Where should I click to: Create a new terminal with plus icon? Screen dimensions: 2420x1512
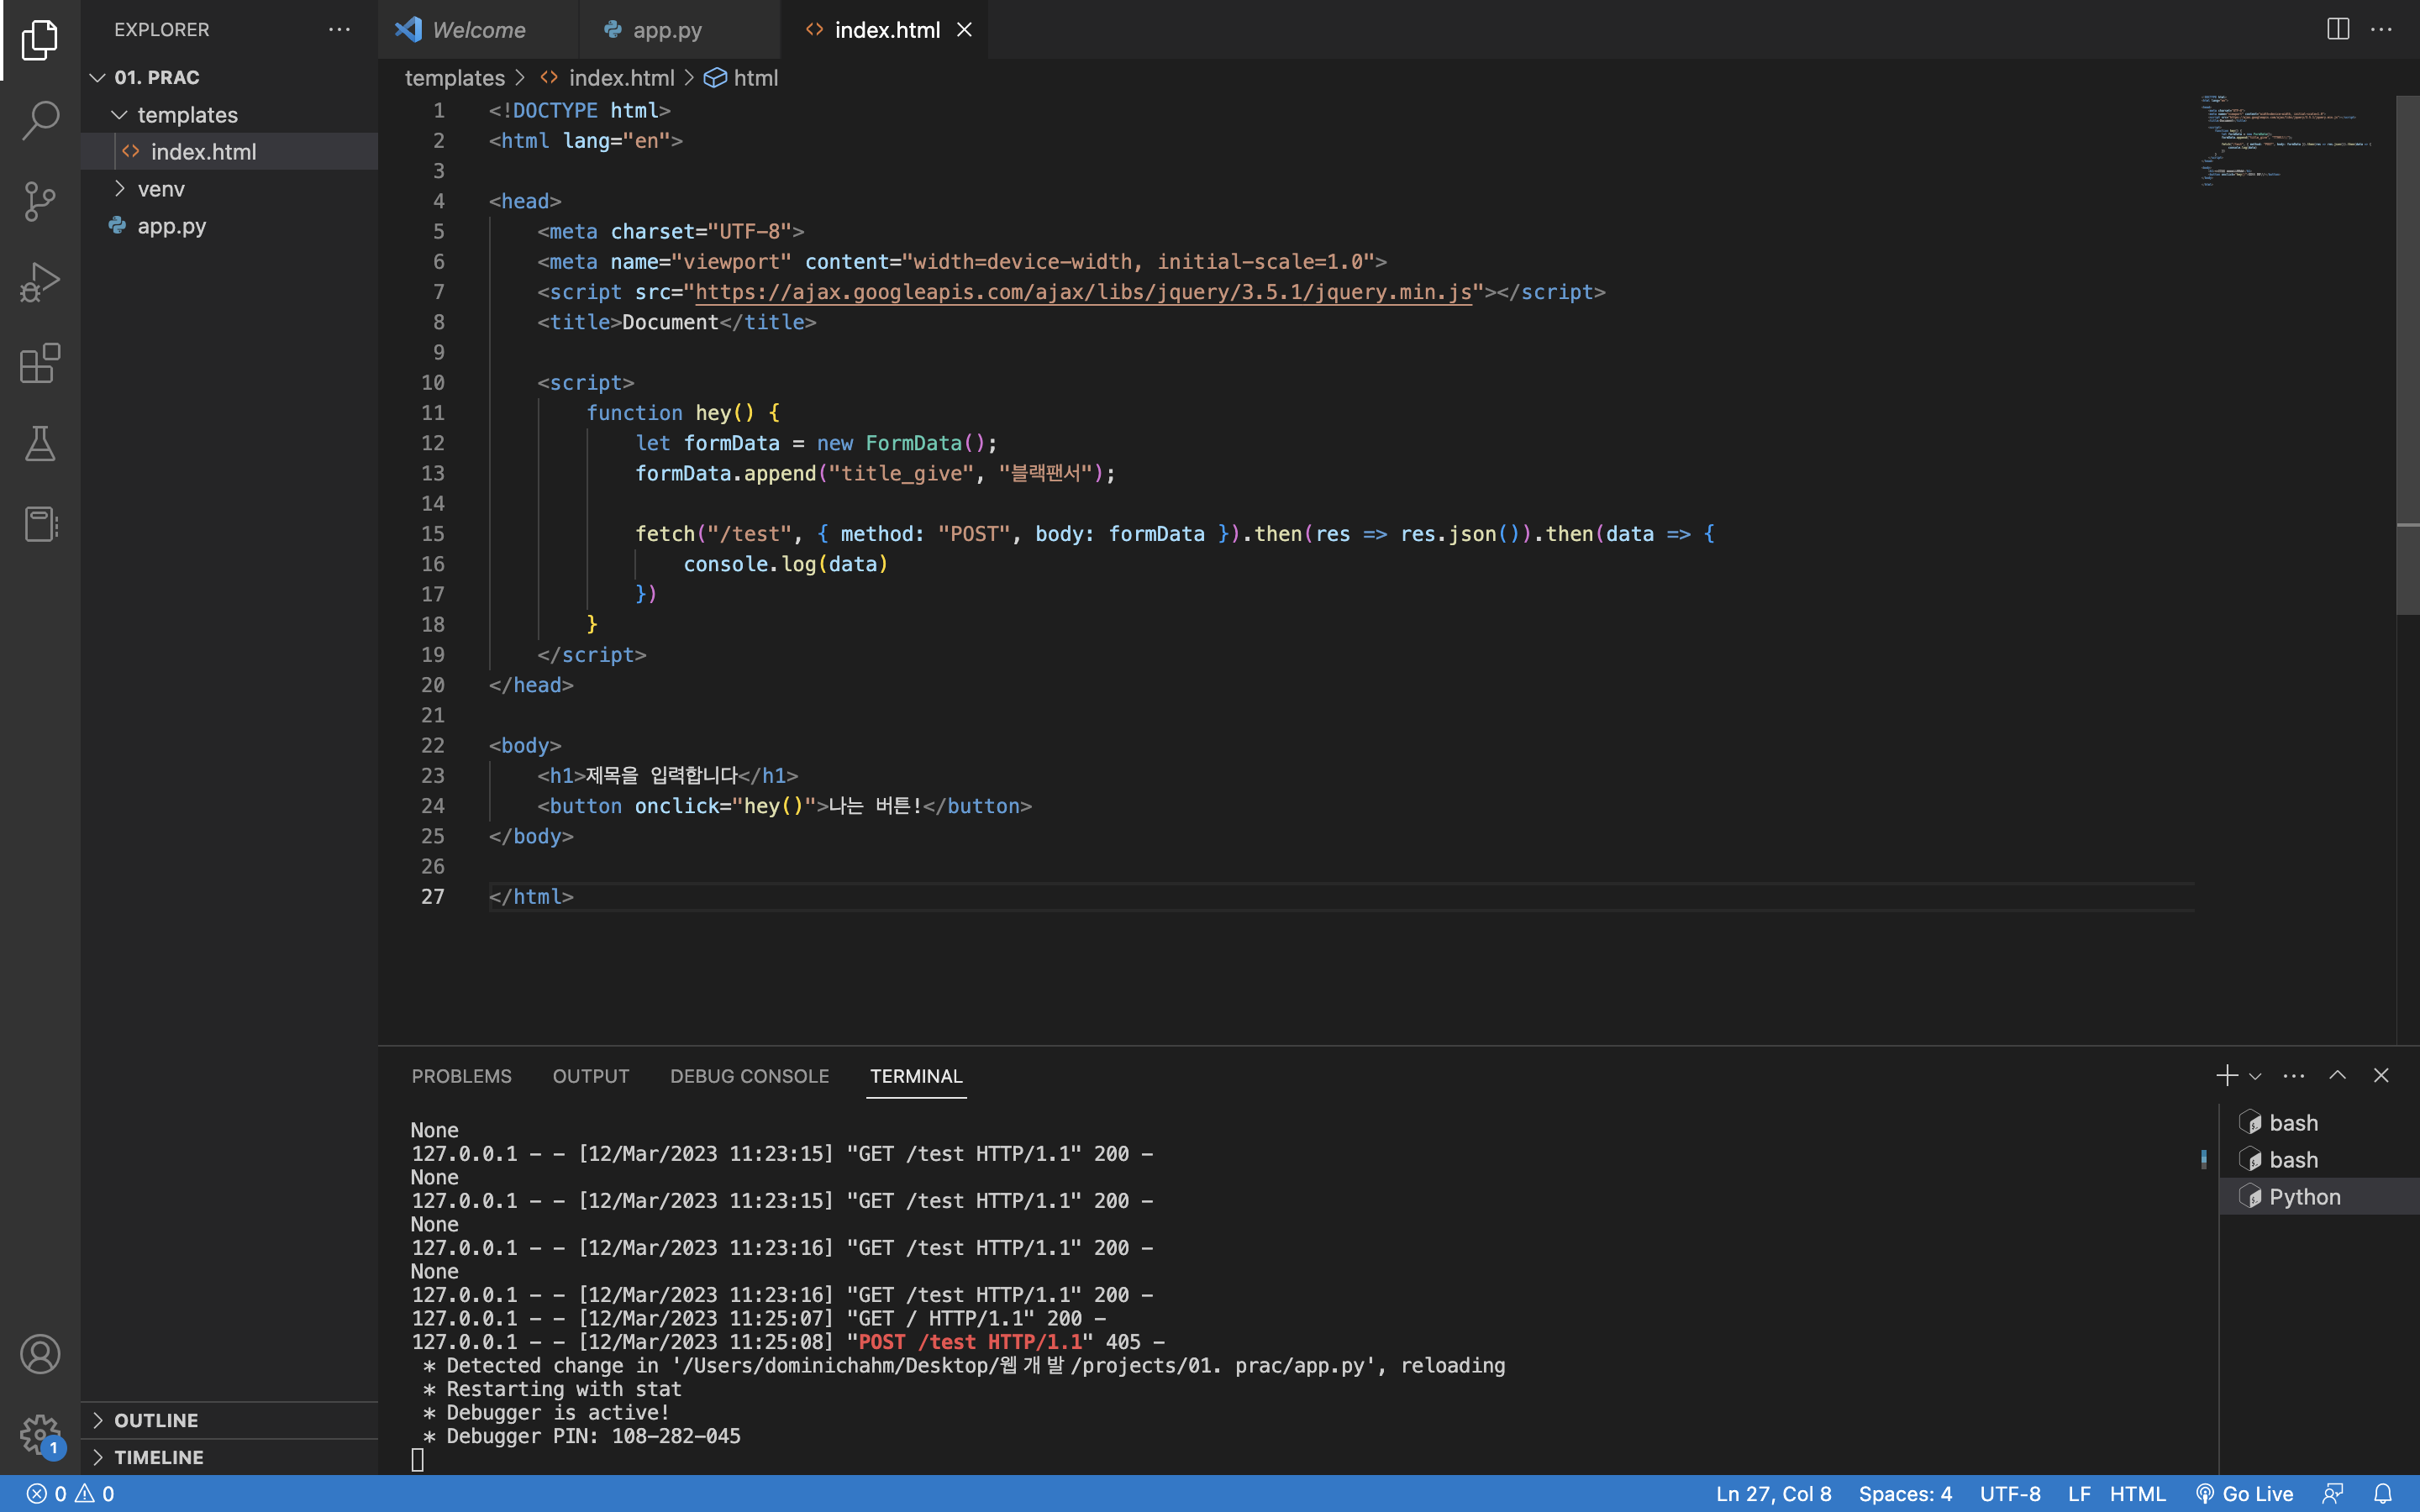coord(2226,1076)
